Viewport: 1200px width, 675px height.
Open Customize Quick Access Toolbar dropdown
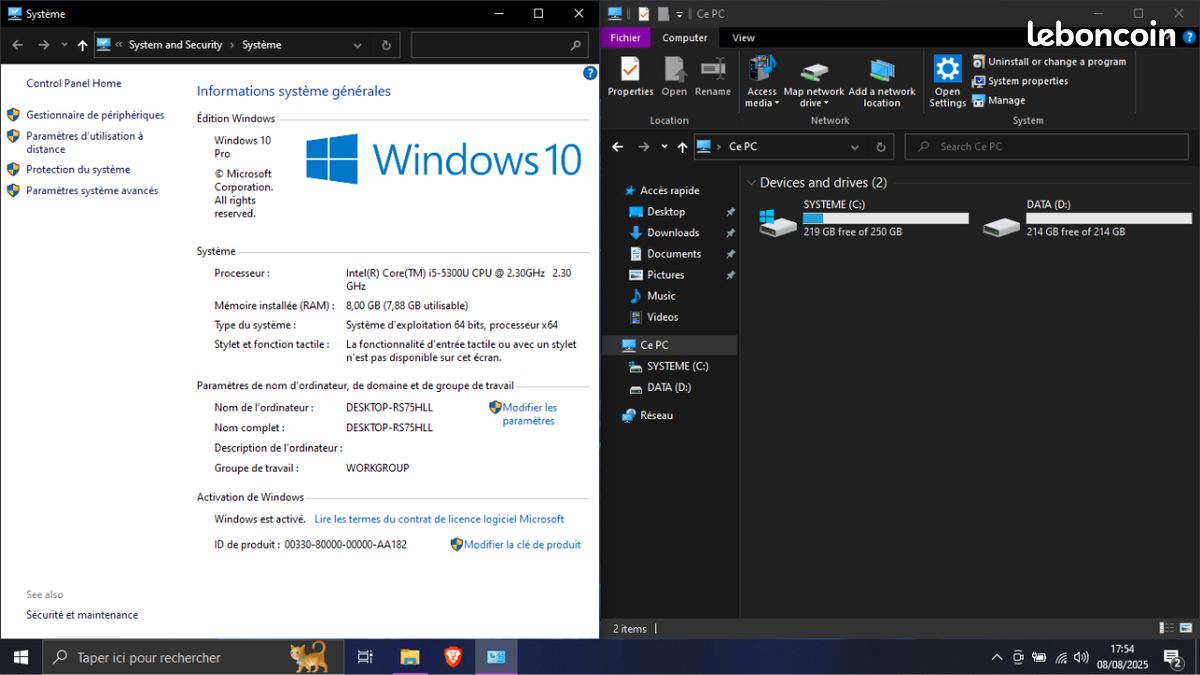pos(679,14)
